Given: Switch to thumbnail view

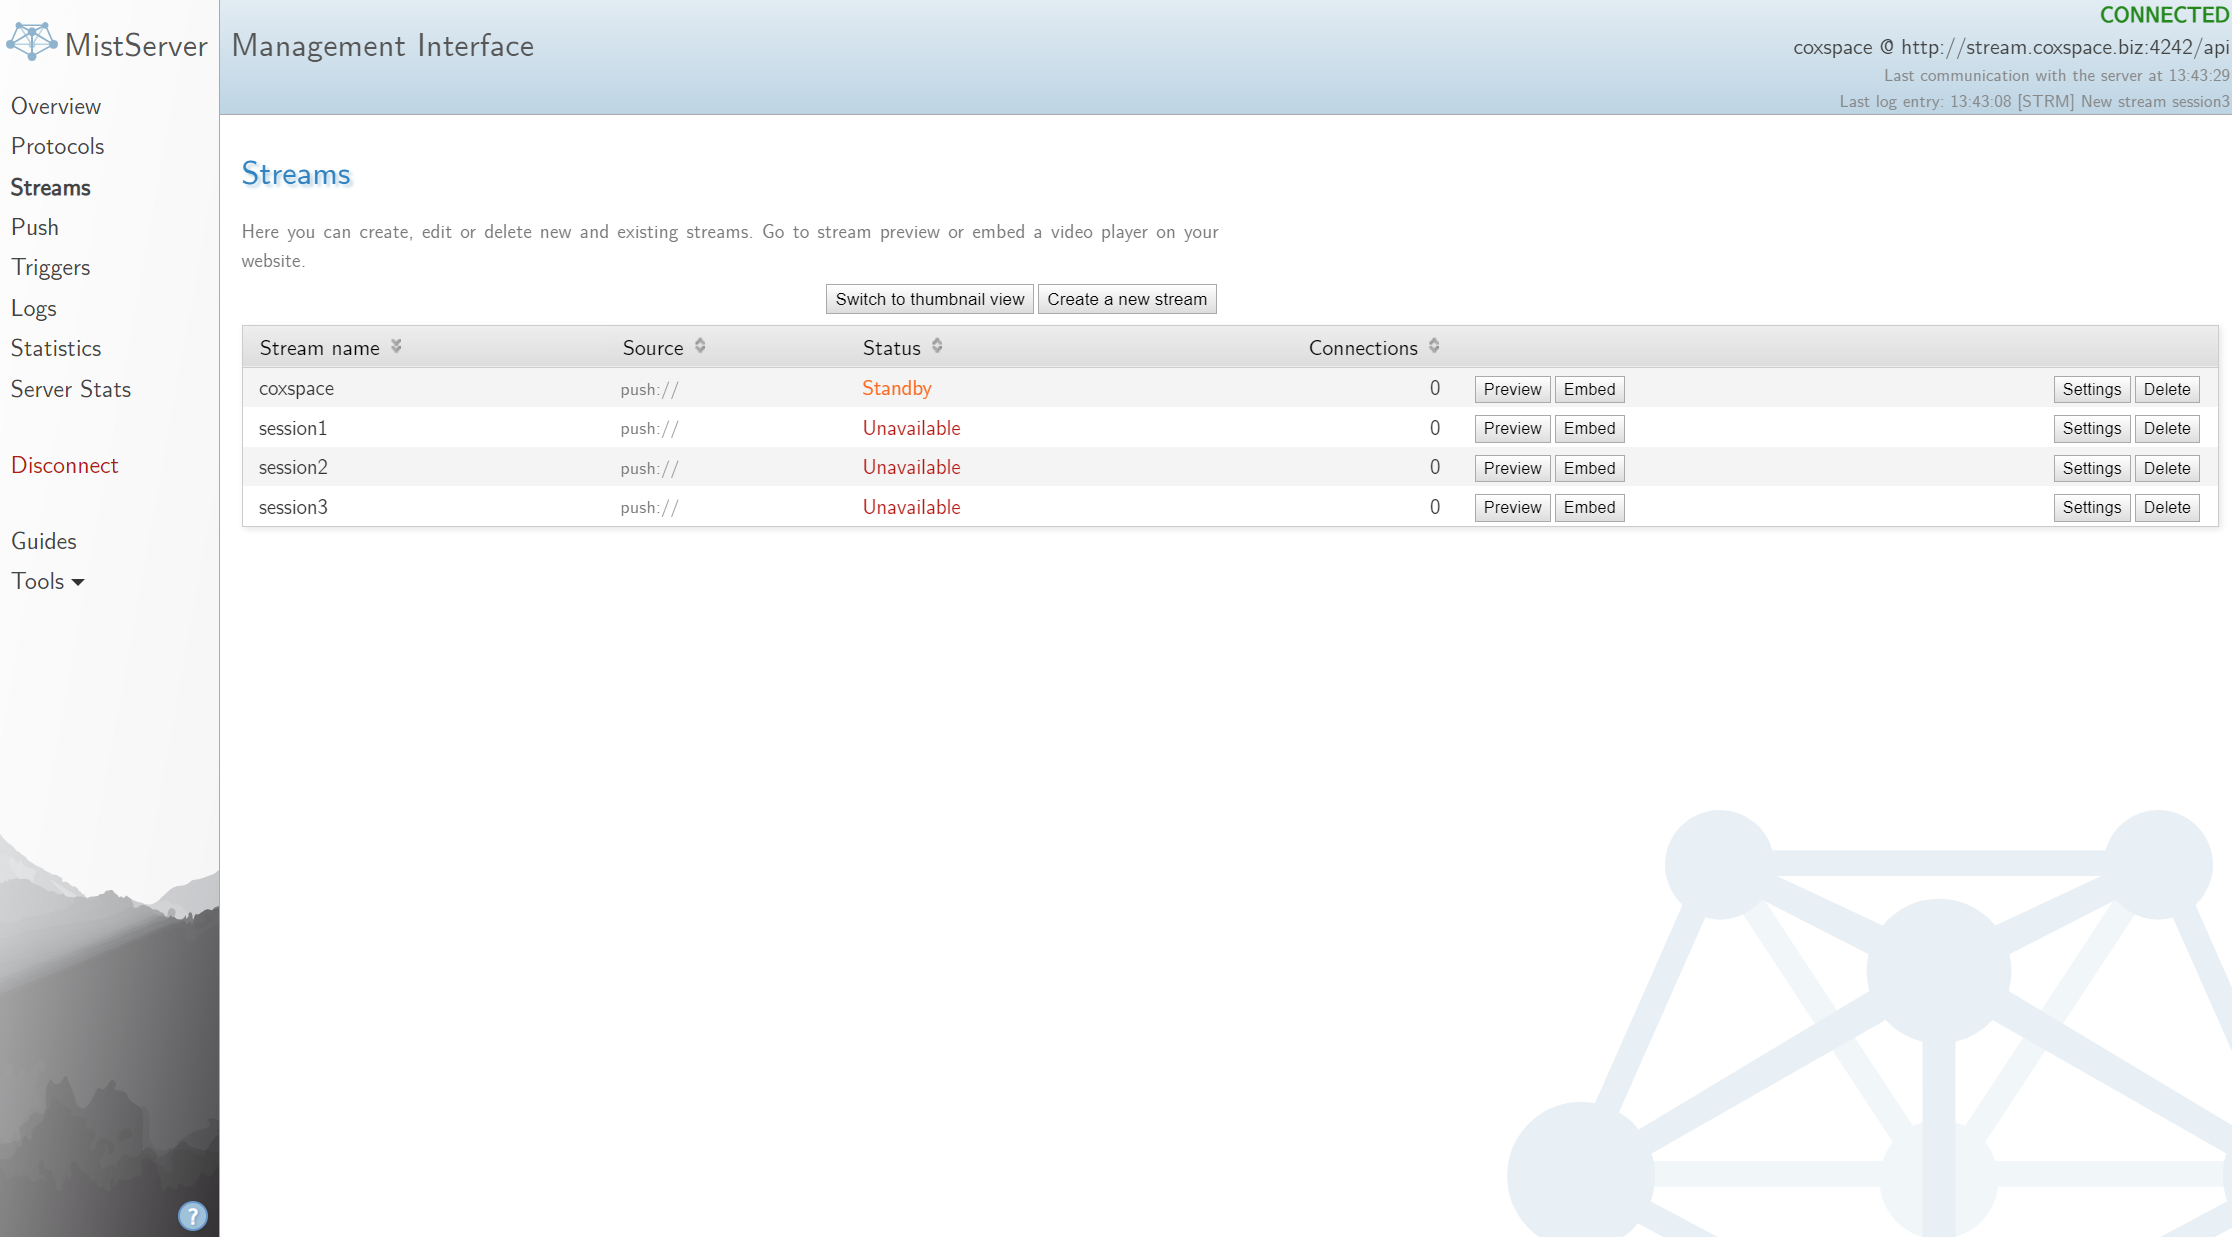Looking at the screenshot, I should point(930,299).
